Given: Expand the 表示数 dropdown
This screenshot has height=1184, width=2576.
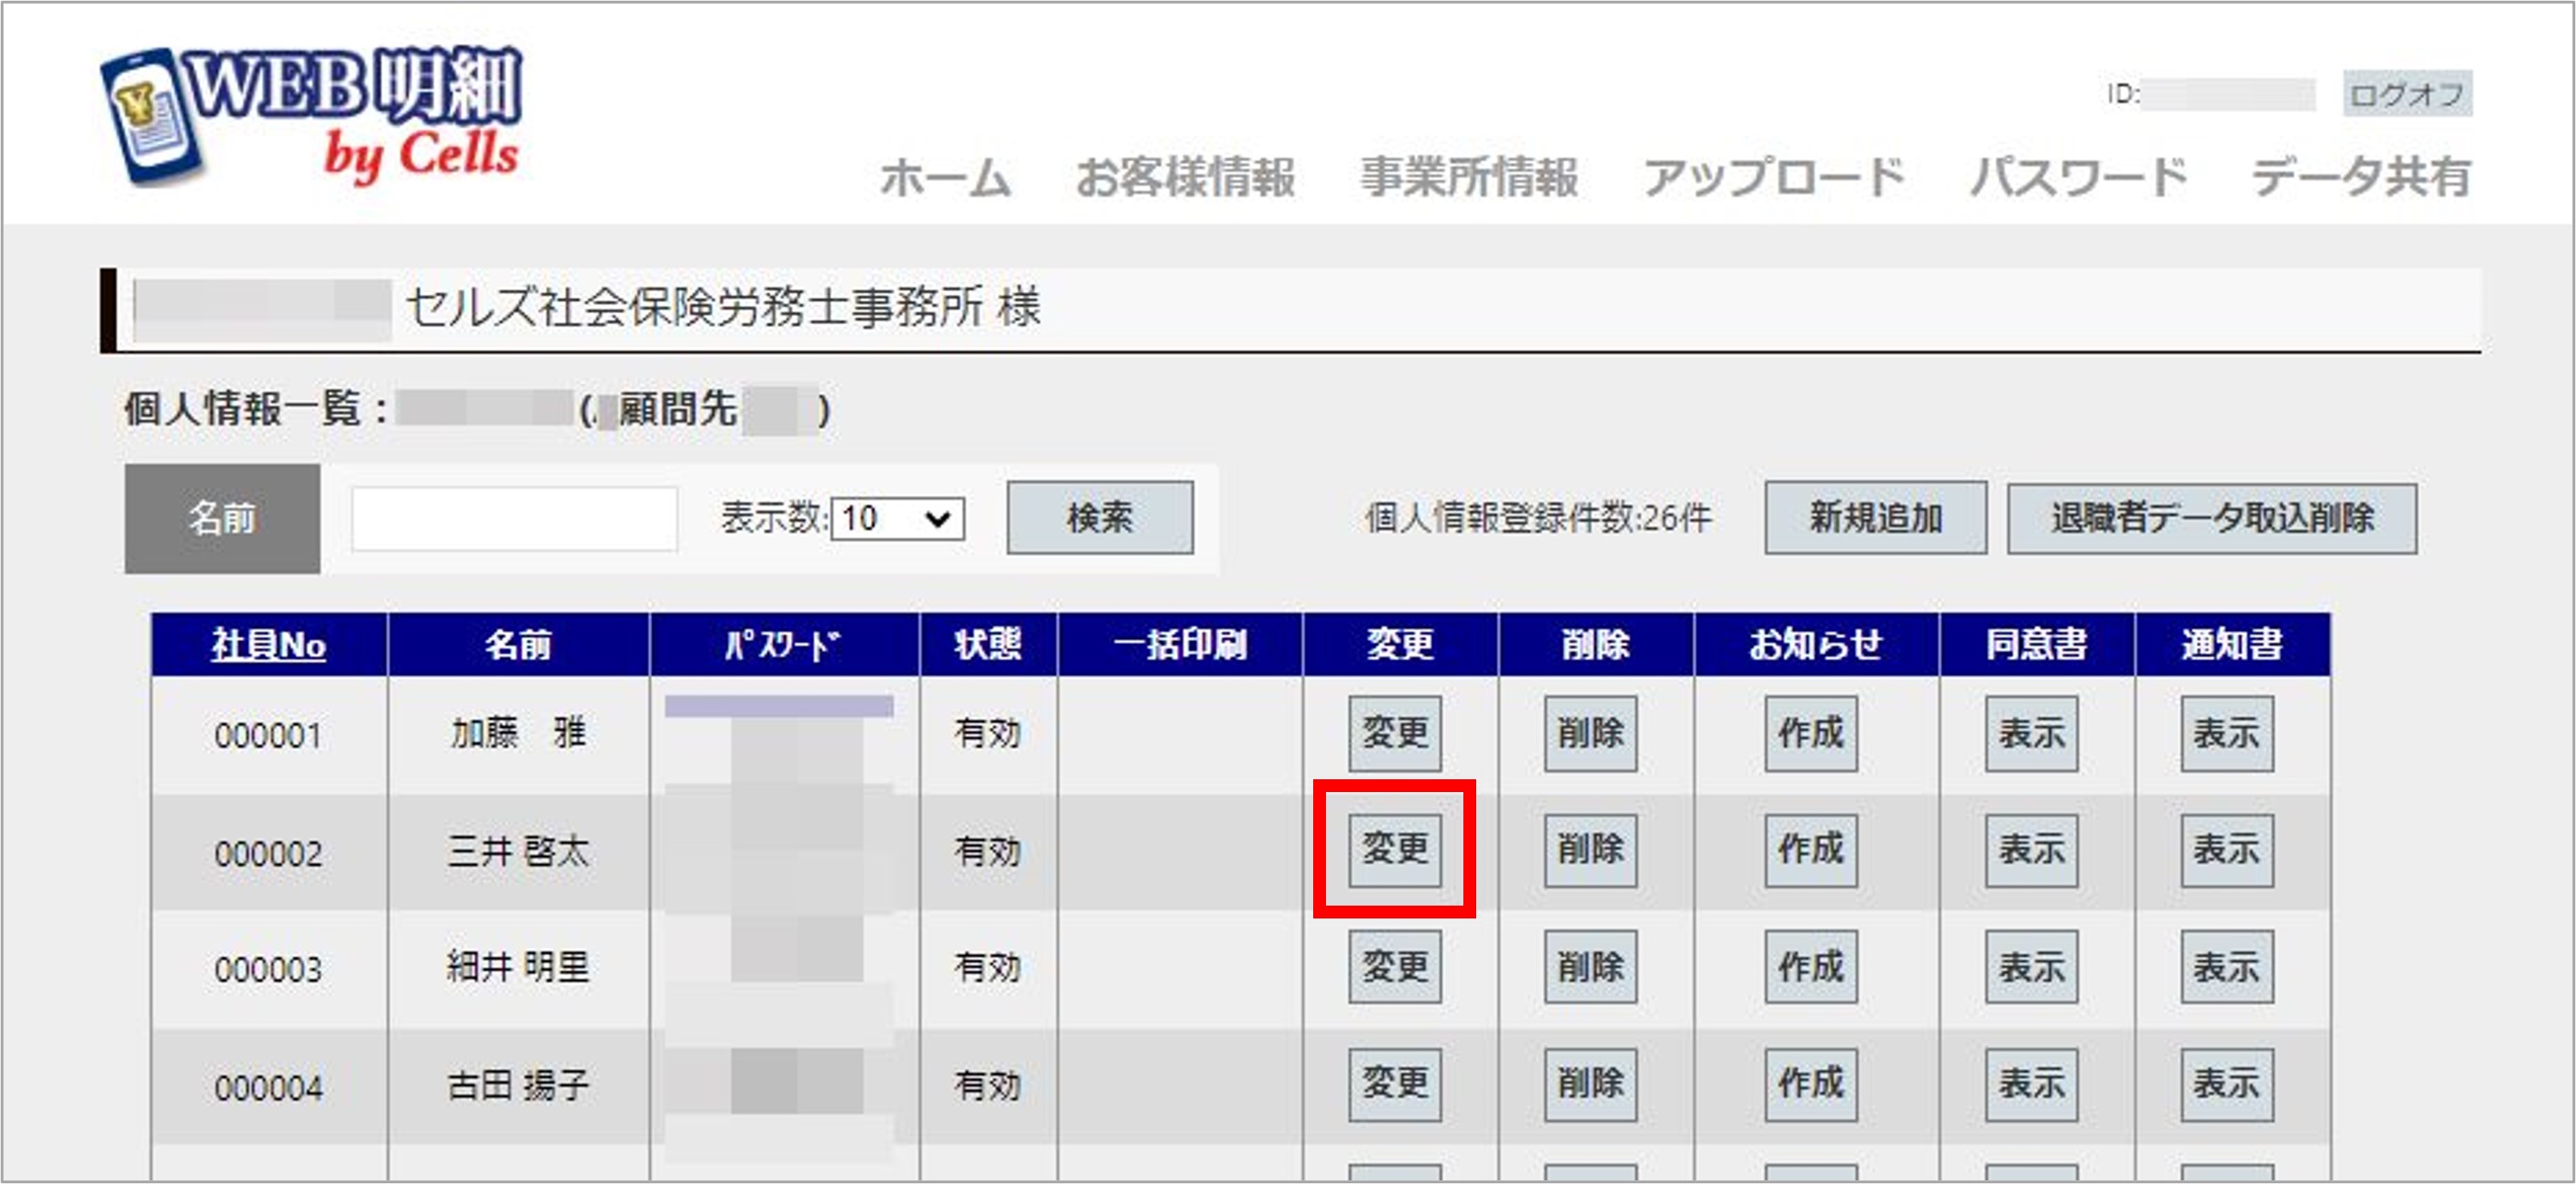Looking at the screenshot, I should coord(897,518).
